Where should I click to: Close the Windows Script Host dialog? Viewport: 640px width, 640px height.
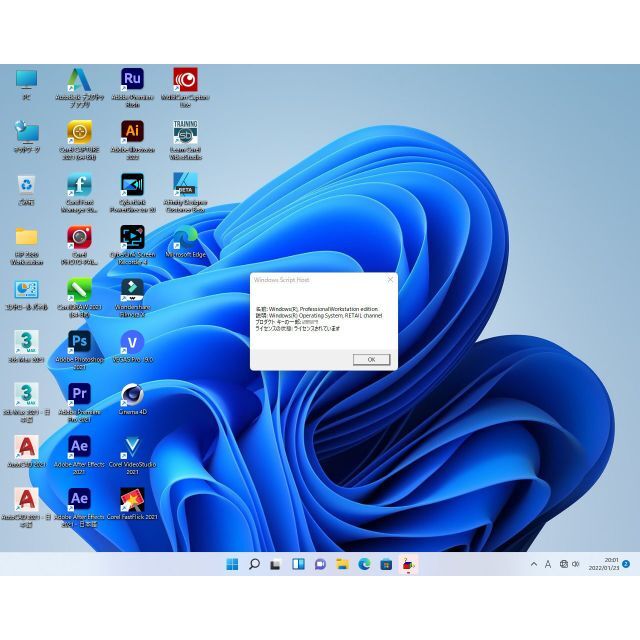pos(390,280)
